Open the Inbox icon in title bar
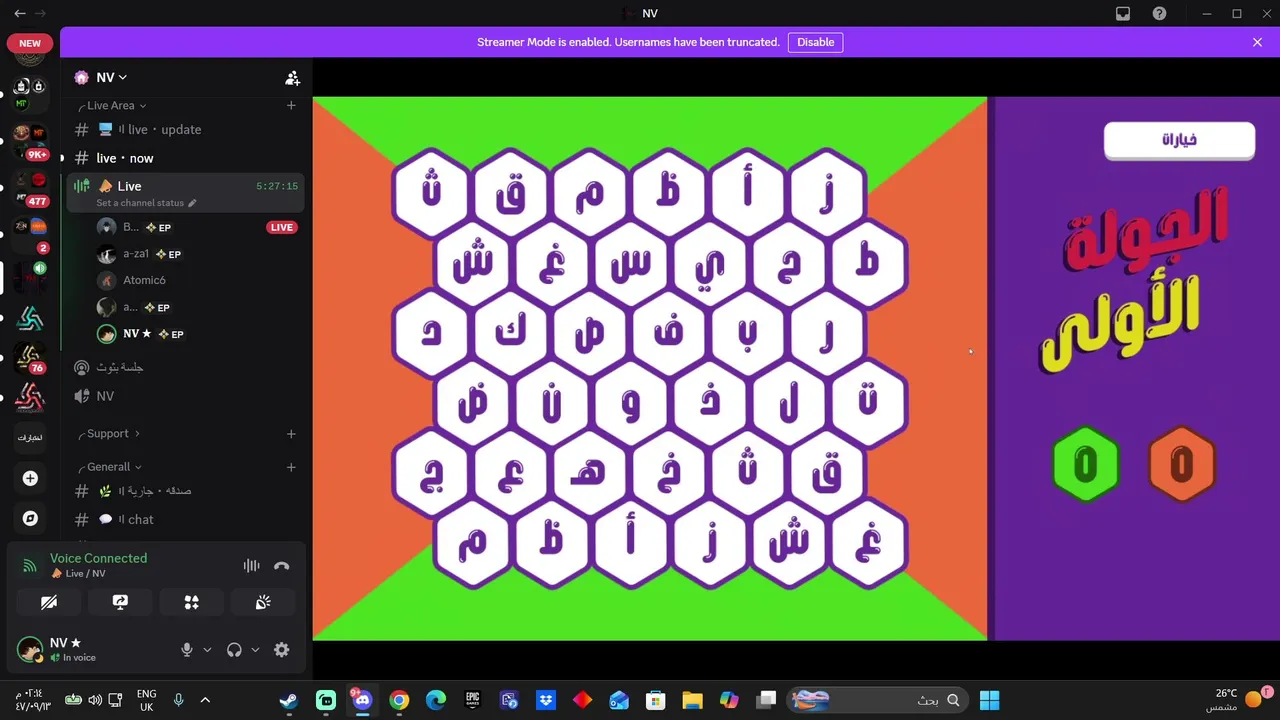This screenshot has width=1280, height=720. (x=1123, y=13)
